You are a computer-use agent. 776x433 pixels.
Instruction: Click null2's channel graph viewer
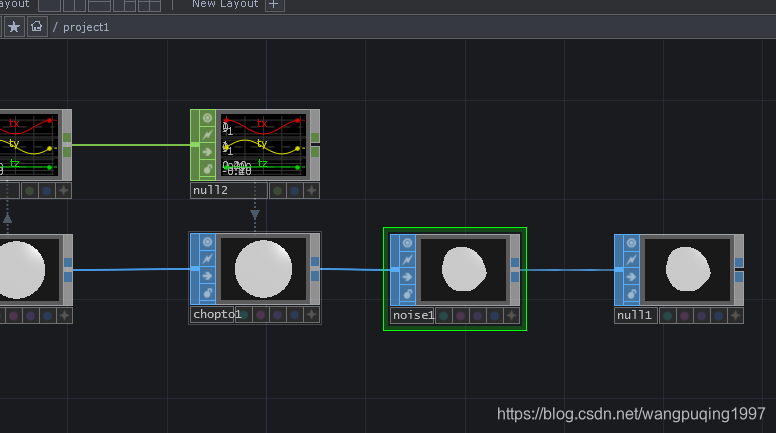tap(263, 145)
